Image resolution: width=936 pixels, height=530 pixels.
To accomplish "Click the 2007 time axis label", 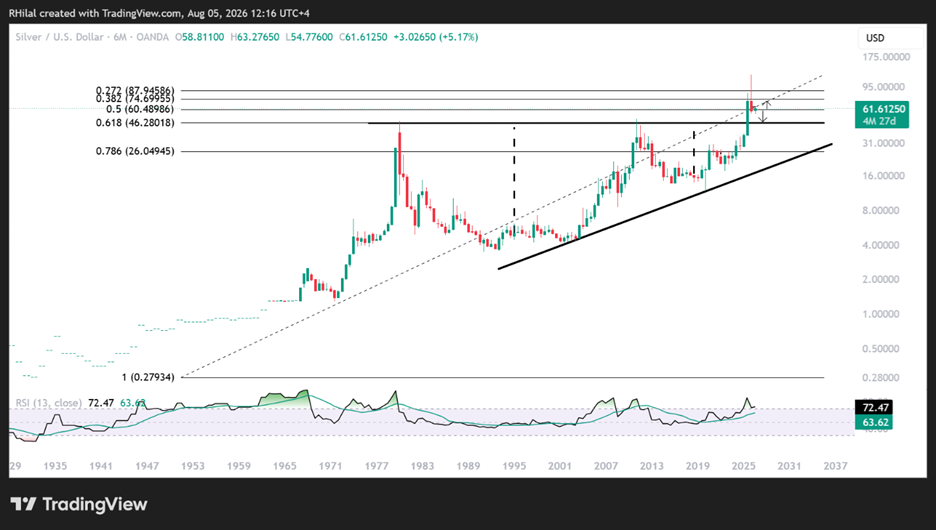I will coord(606,466).
